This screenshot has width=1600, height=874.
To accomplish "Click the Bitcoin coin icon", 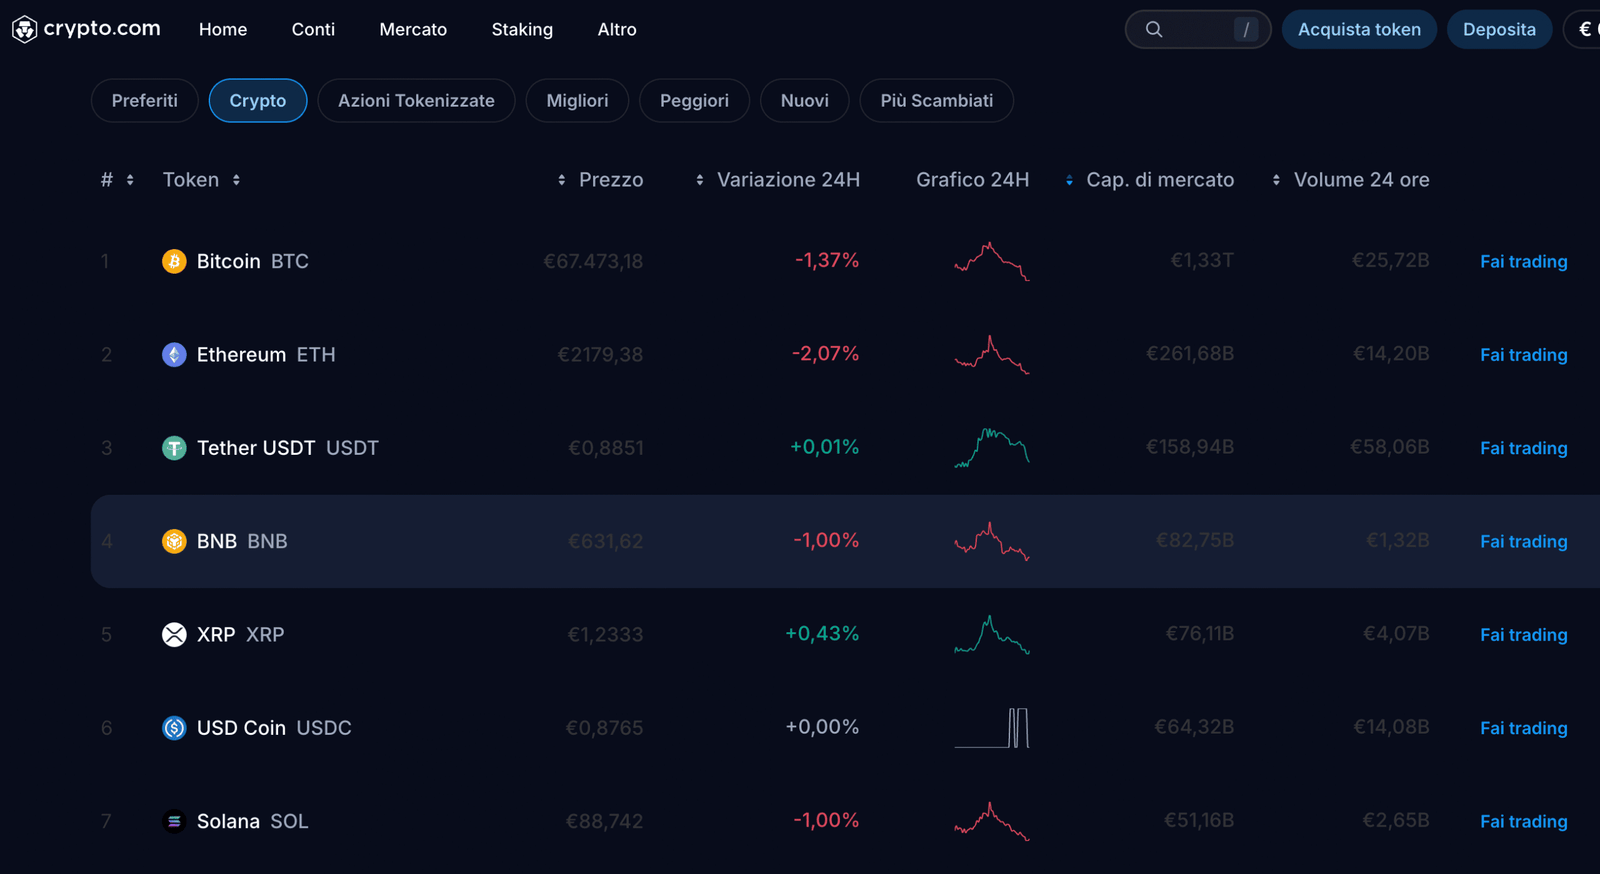I will point(174,261).
